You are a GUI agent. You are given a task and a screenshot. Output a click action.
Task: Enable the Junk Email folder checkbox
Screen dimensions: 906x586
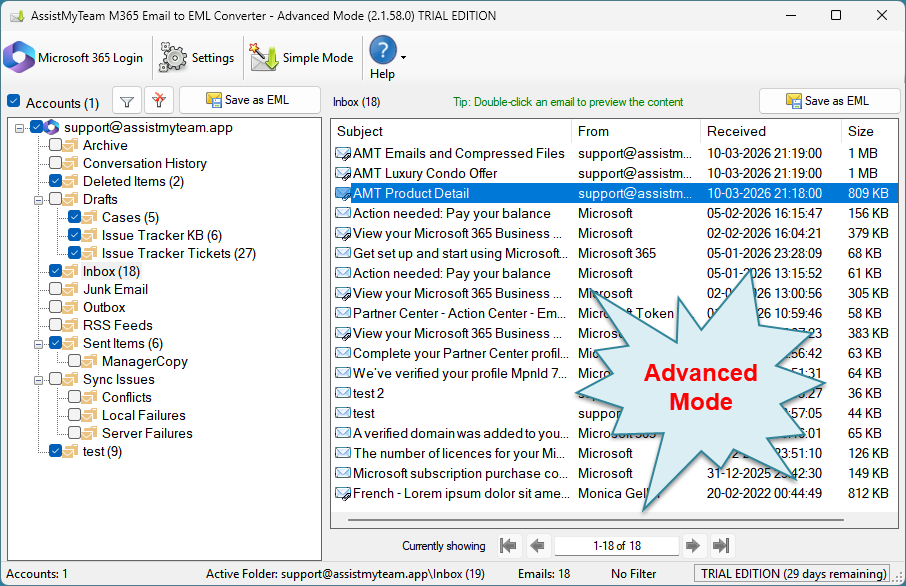pos(56,289)
